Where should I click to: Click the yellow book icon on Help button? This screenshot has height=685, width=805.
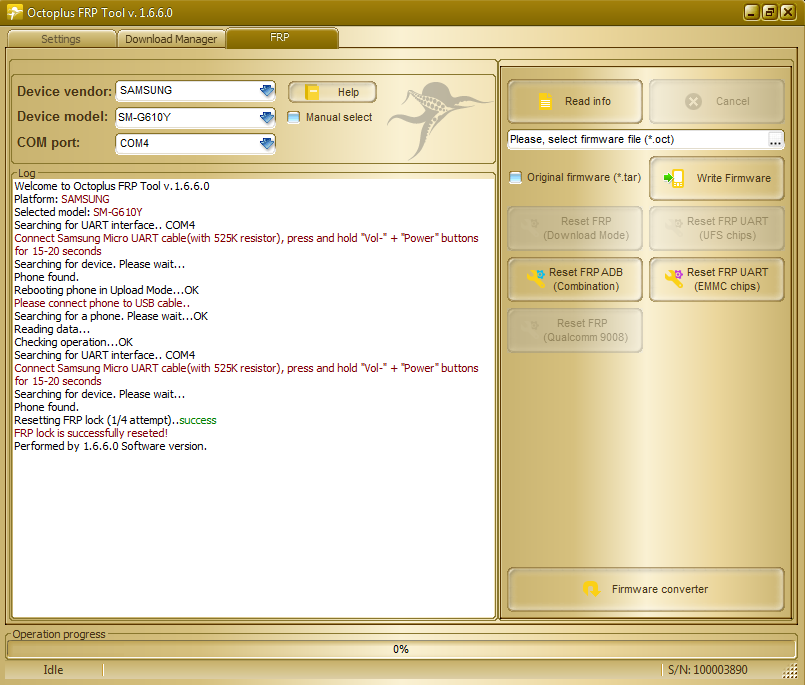(x=312, y=92)
